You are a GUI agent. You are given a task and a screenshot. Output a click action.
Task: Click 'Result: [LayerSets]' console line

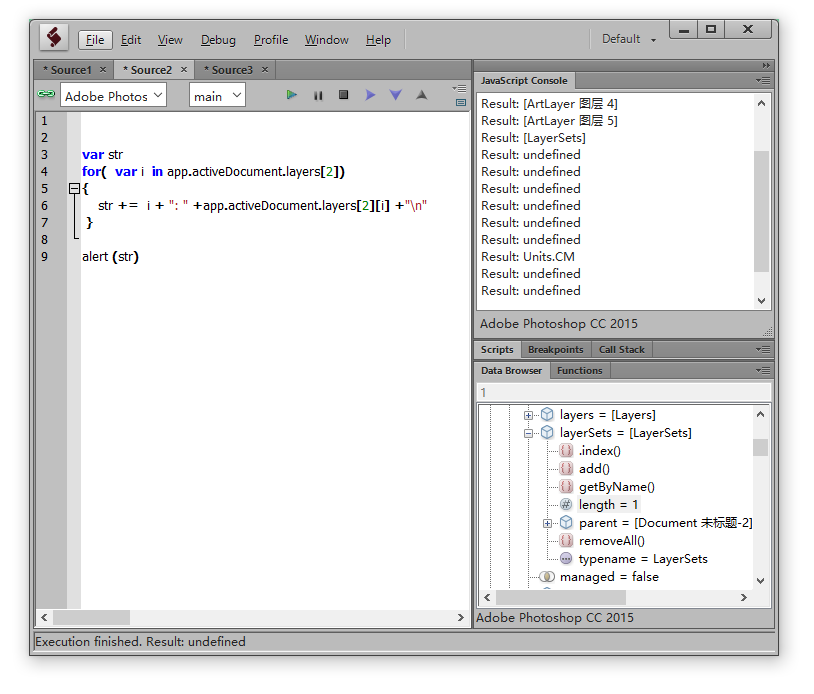click(533, 138)
